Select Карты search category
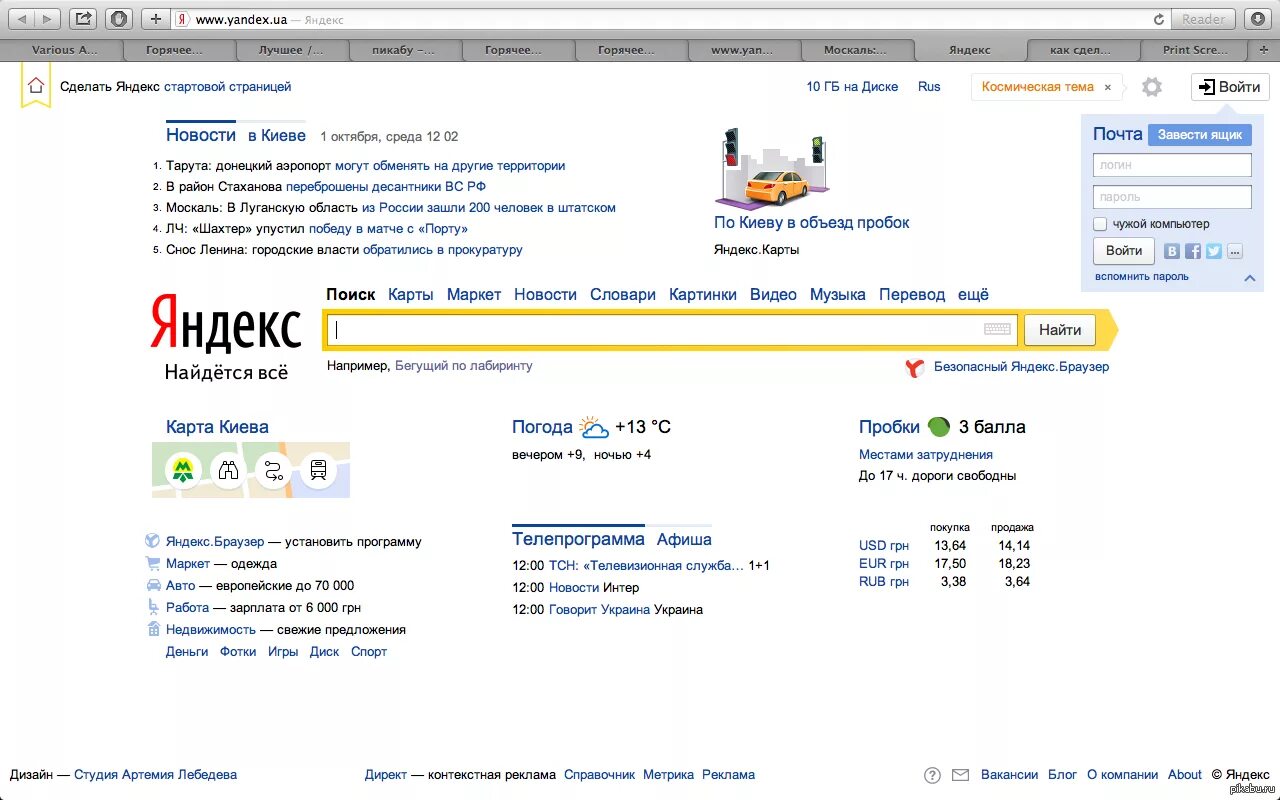Image resolution: width=1280 pixels, height=800 pixels. pyautogui.click(x=411, y=294)
